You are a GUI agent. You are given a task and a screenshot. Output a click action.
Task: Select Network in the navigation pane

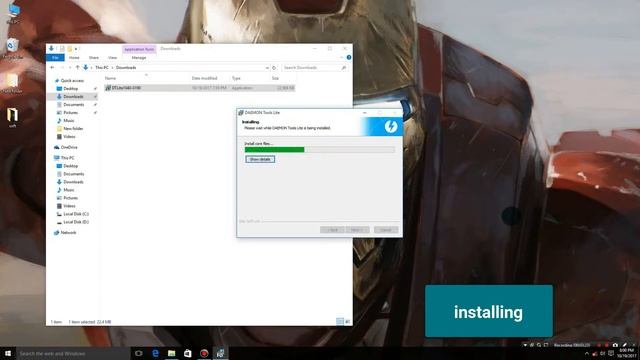[x=68, y=232]
